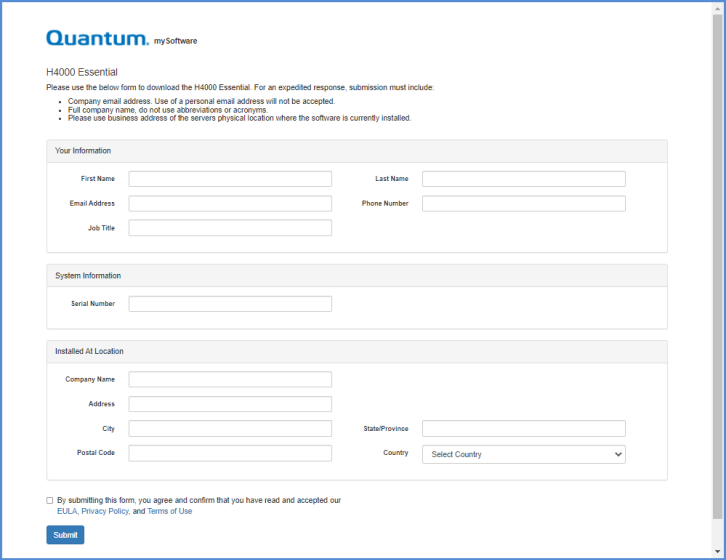Click the First Name label
This screenshot has width=726, height=560.
[x=98, y=179]
